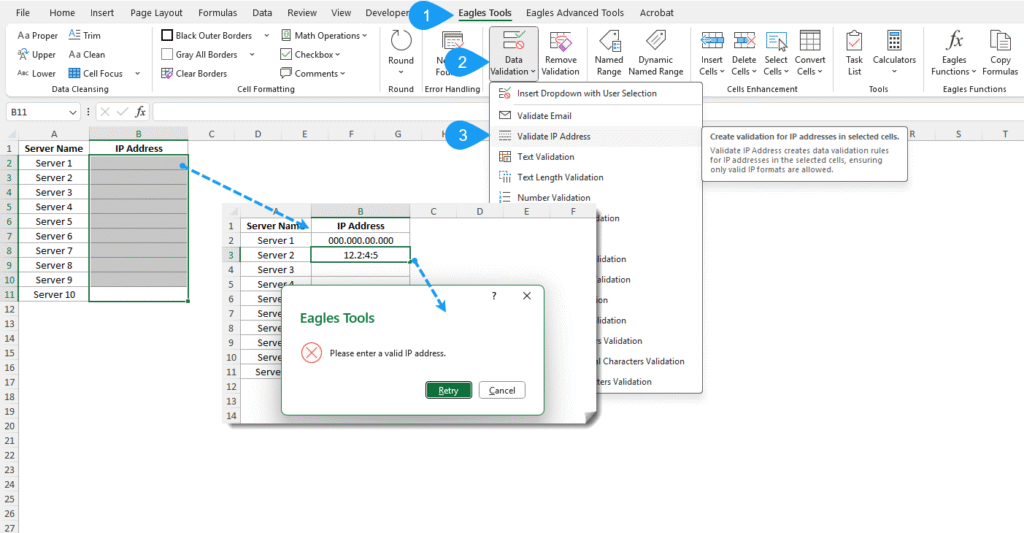Apply Gray All Borders
The width and height of the screenshot is (1024, 533).
pyautogui.click(x=199, y=54)
